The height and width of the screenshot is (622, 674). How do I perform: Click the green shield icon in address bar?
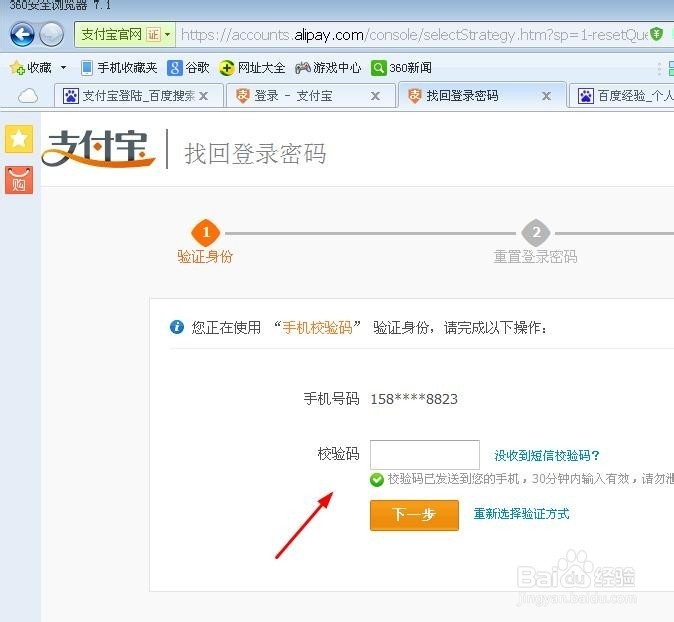(656, 34)
